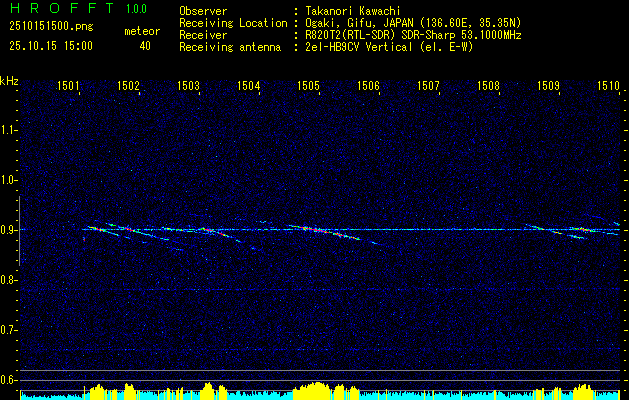This screenshot has height=400, width=629.
Task: Click the 1509 time axis marker
Action: click(548, 85)
